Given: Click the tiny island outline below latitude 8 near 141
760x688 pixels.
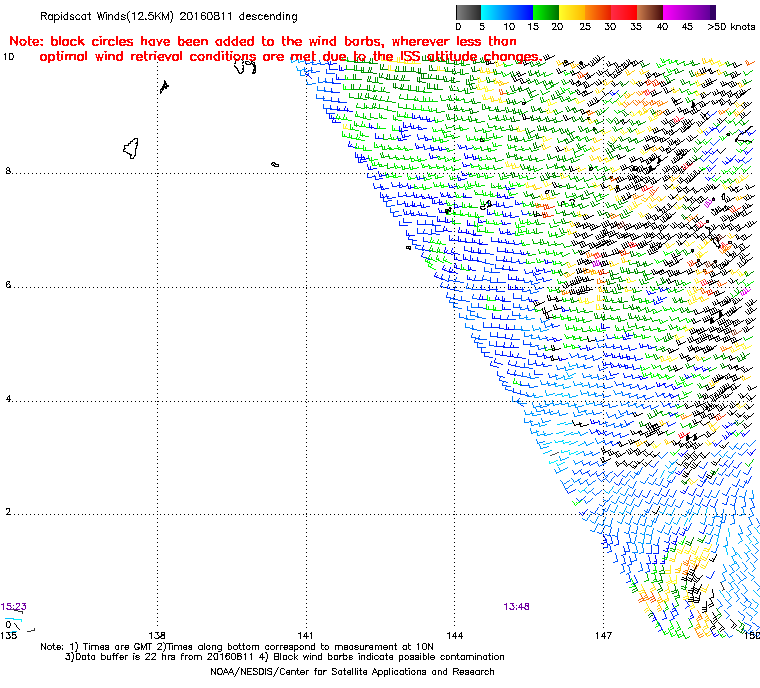Looking at the screenshot, I should [275, 165].
